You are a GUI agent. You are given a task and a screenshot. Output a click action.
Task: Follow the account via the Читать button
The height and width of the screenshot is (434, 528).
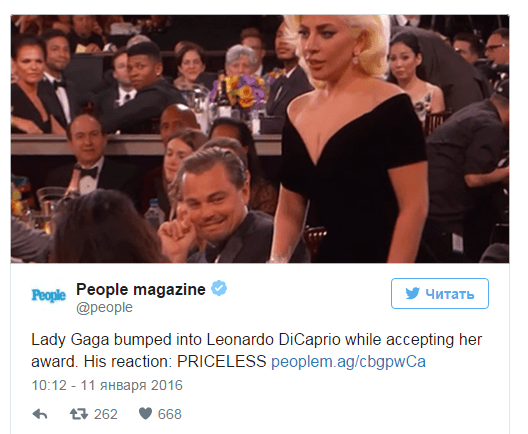[440, 293]
